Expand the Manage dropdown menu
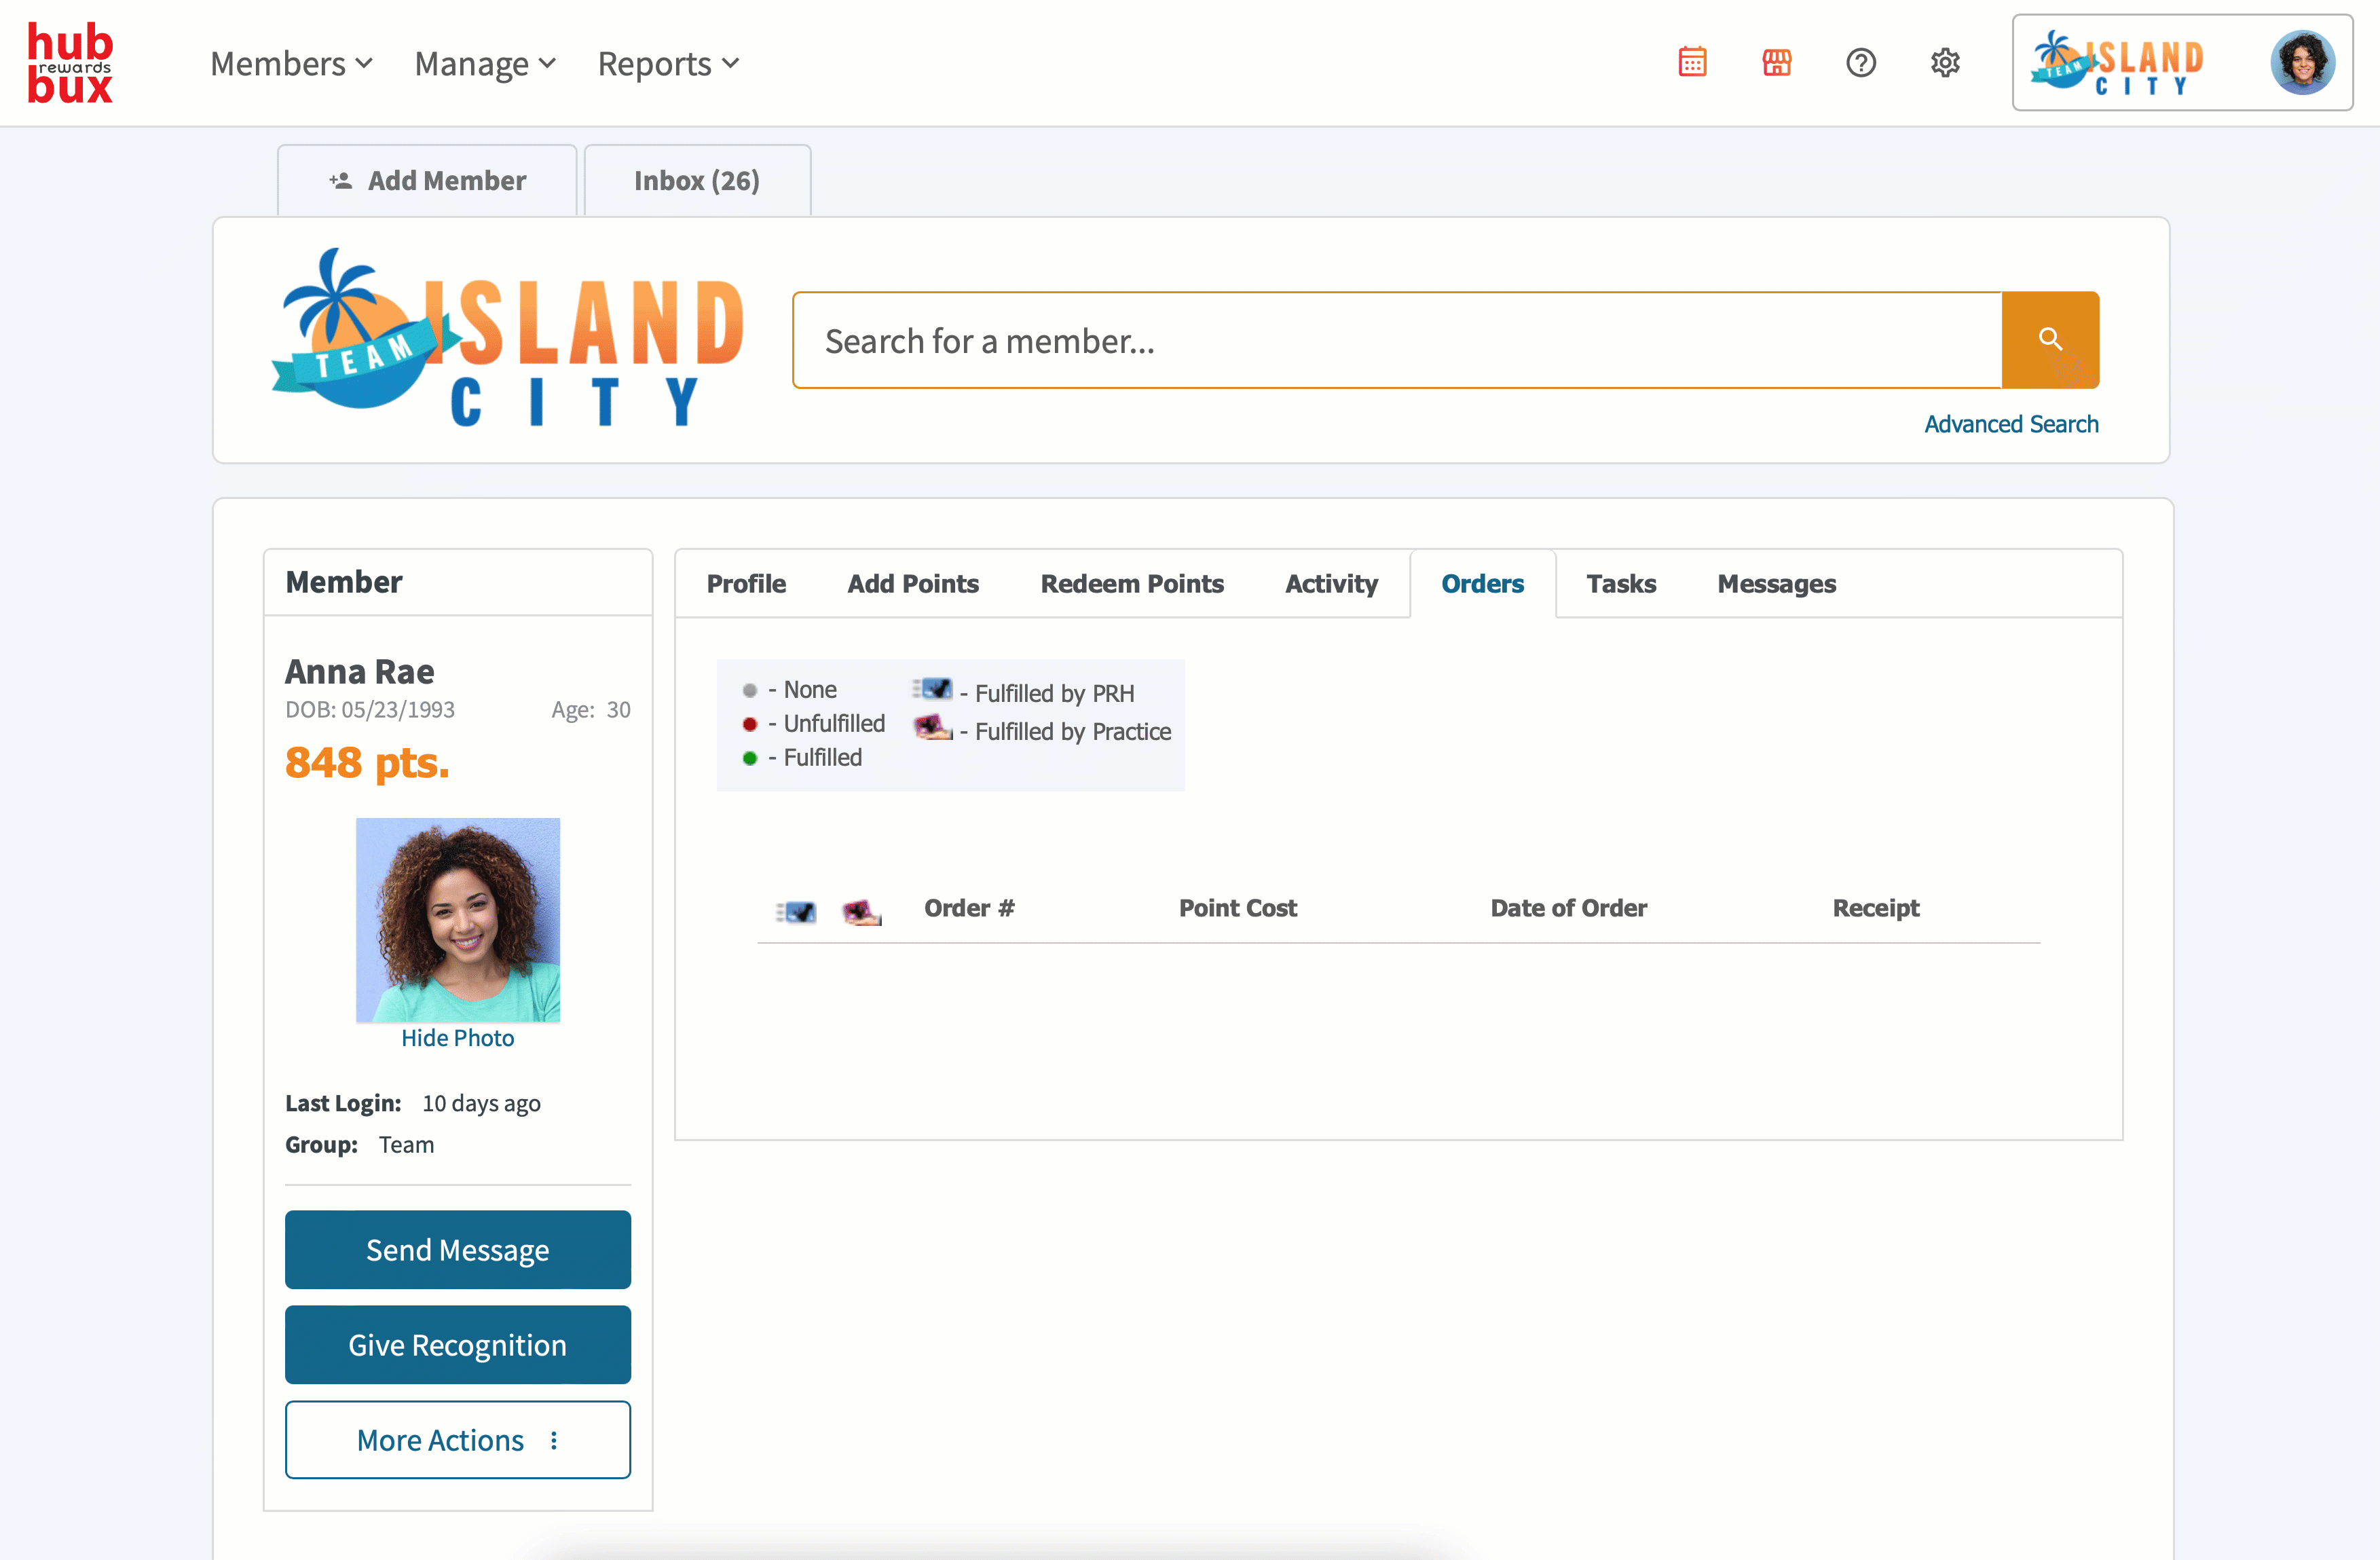The image size is (2380, 1560). 485,64
